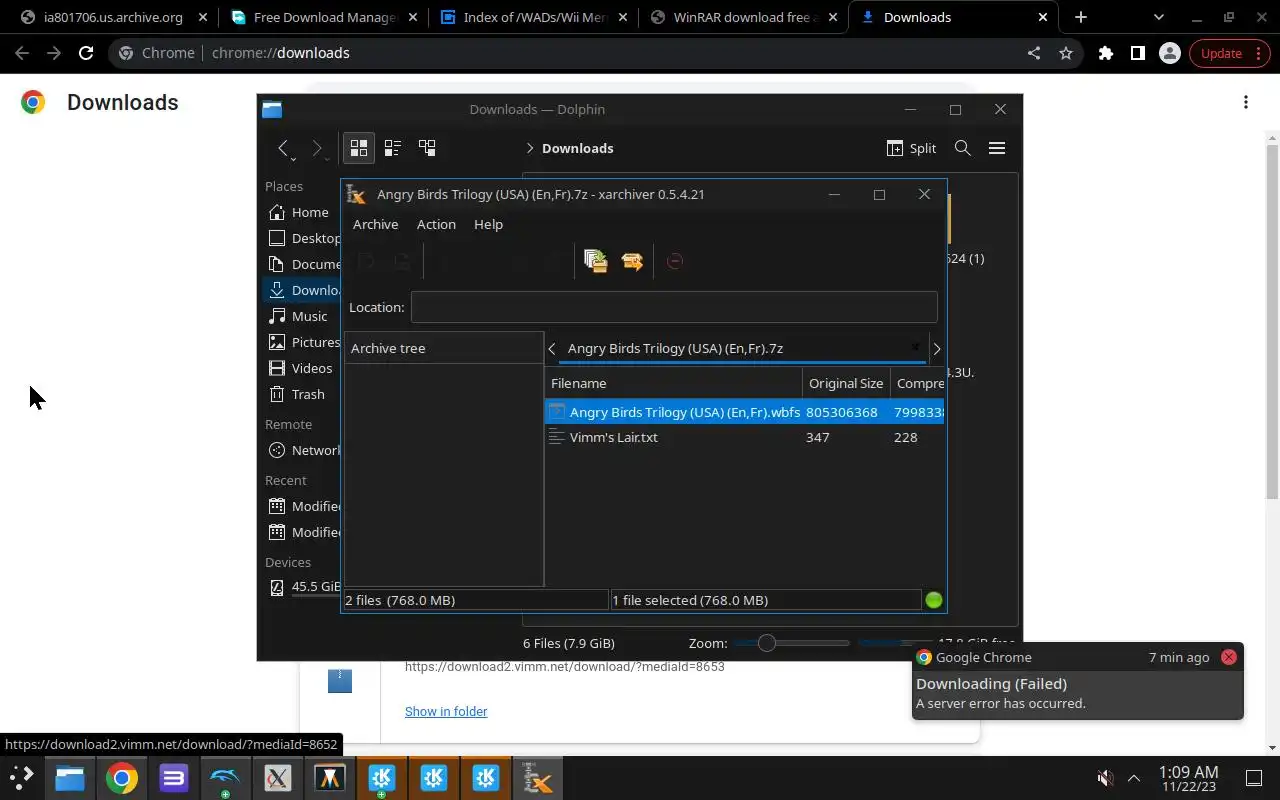The image size is (1280, 800).
Task: Switch Dolphin to Details view mode
Action: coord(427,148)
